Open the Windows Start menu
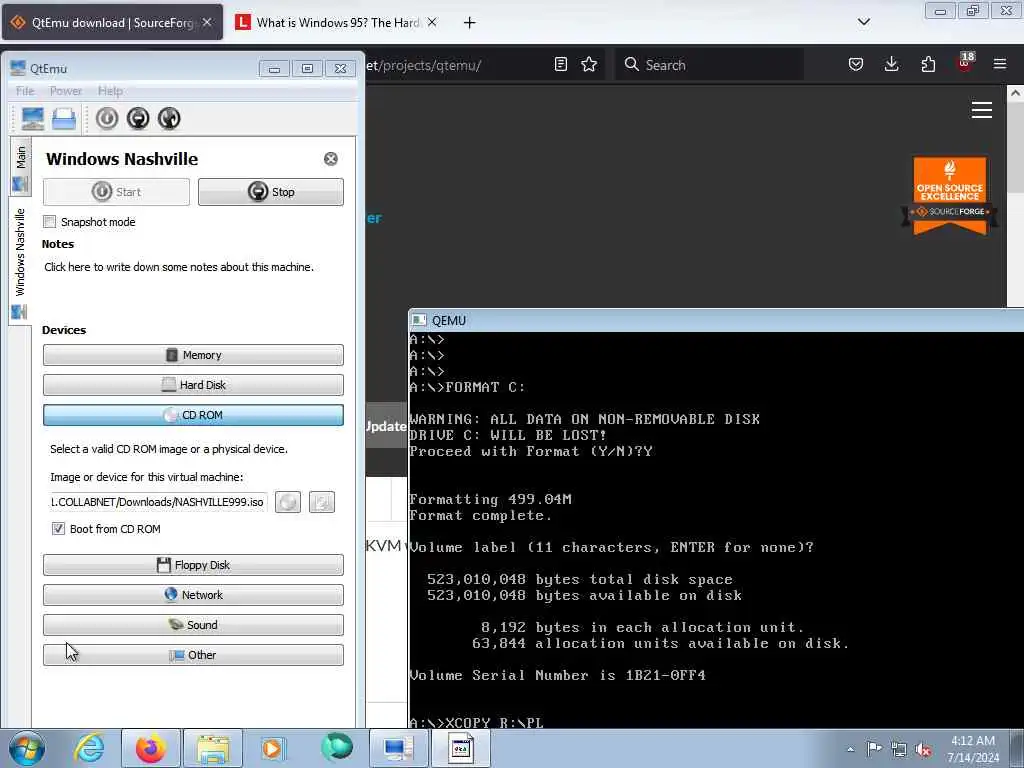The height and width of the screenshot is (768, 1024). pos(27,748)
